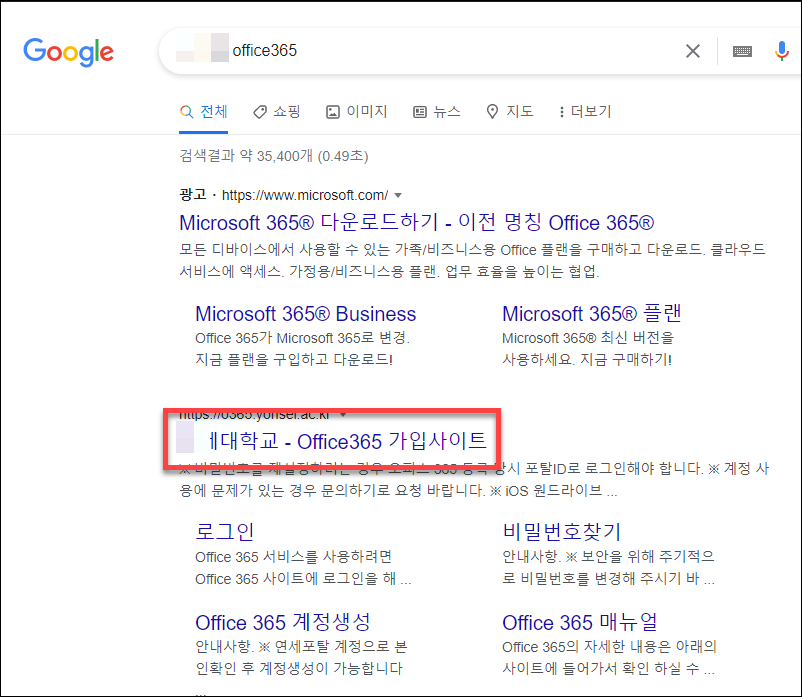Click the tag icon beside 쇼핑
This screenshot has height=697, width=802.
(260, 111)
